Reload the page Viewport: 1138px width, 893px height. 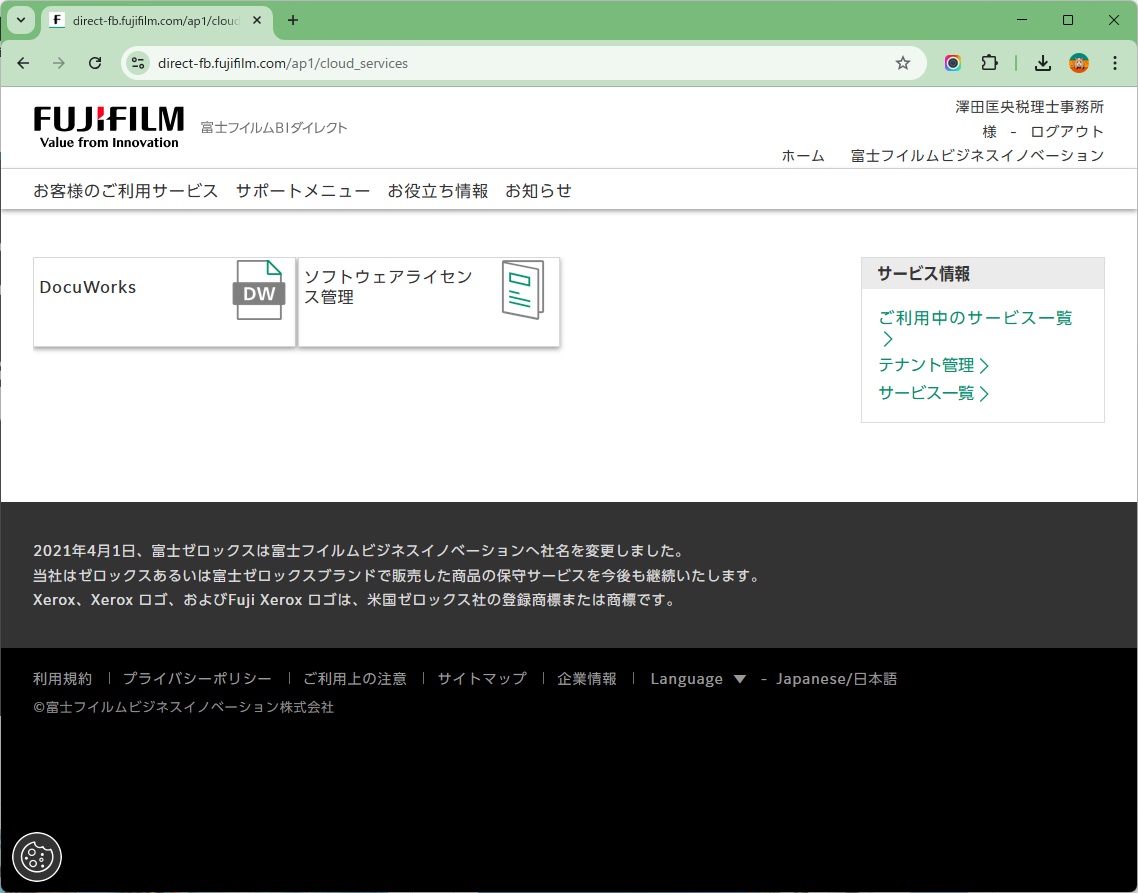pos(95,63)
